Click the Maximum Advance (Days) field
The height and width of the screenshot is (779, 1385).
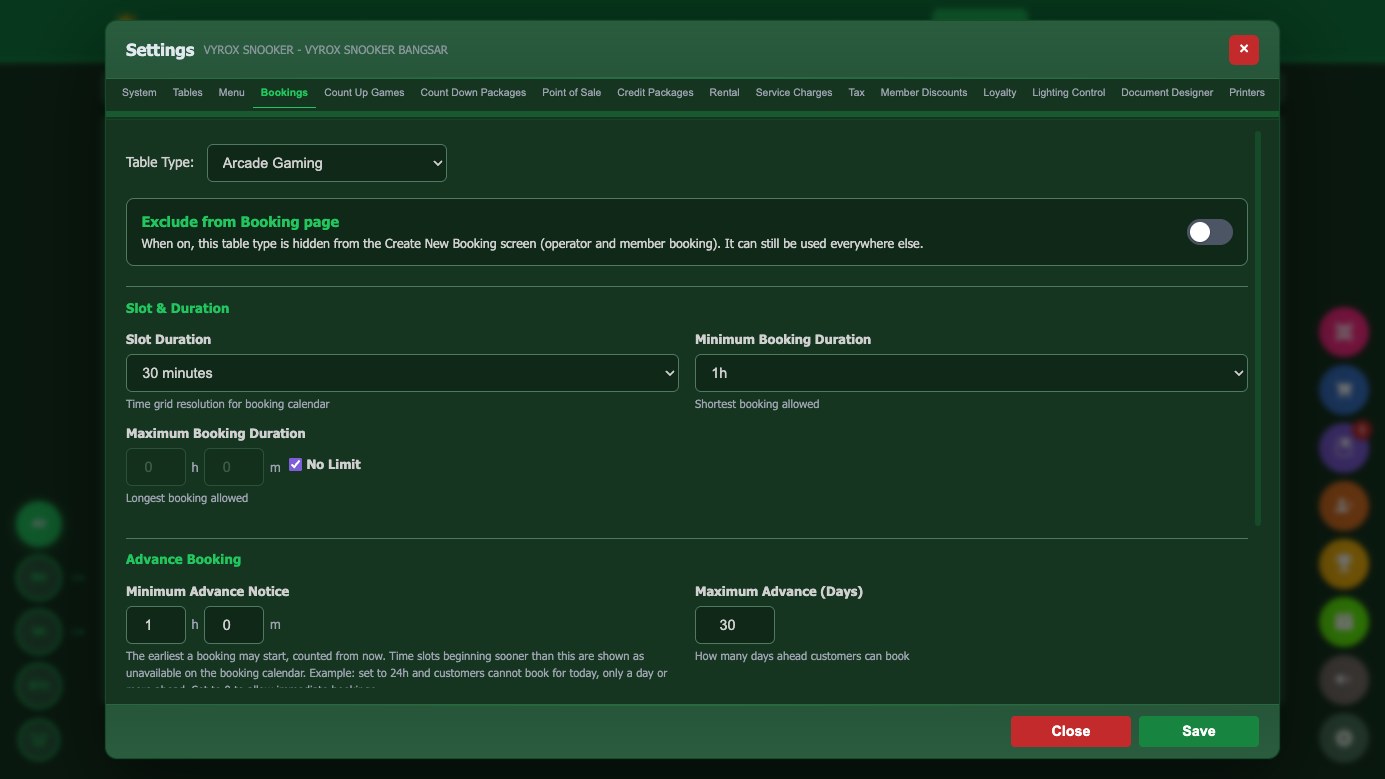pyautogui.click(x=735, y=625)
